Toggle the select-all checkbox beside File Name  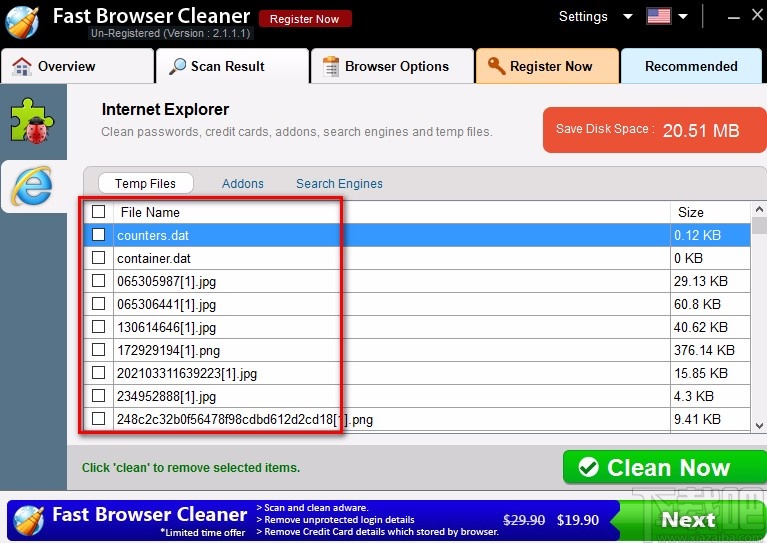(98, 211)
